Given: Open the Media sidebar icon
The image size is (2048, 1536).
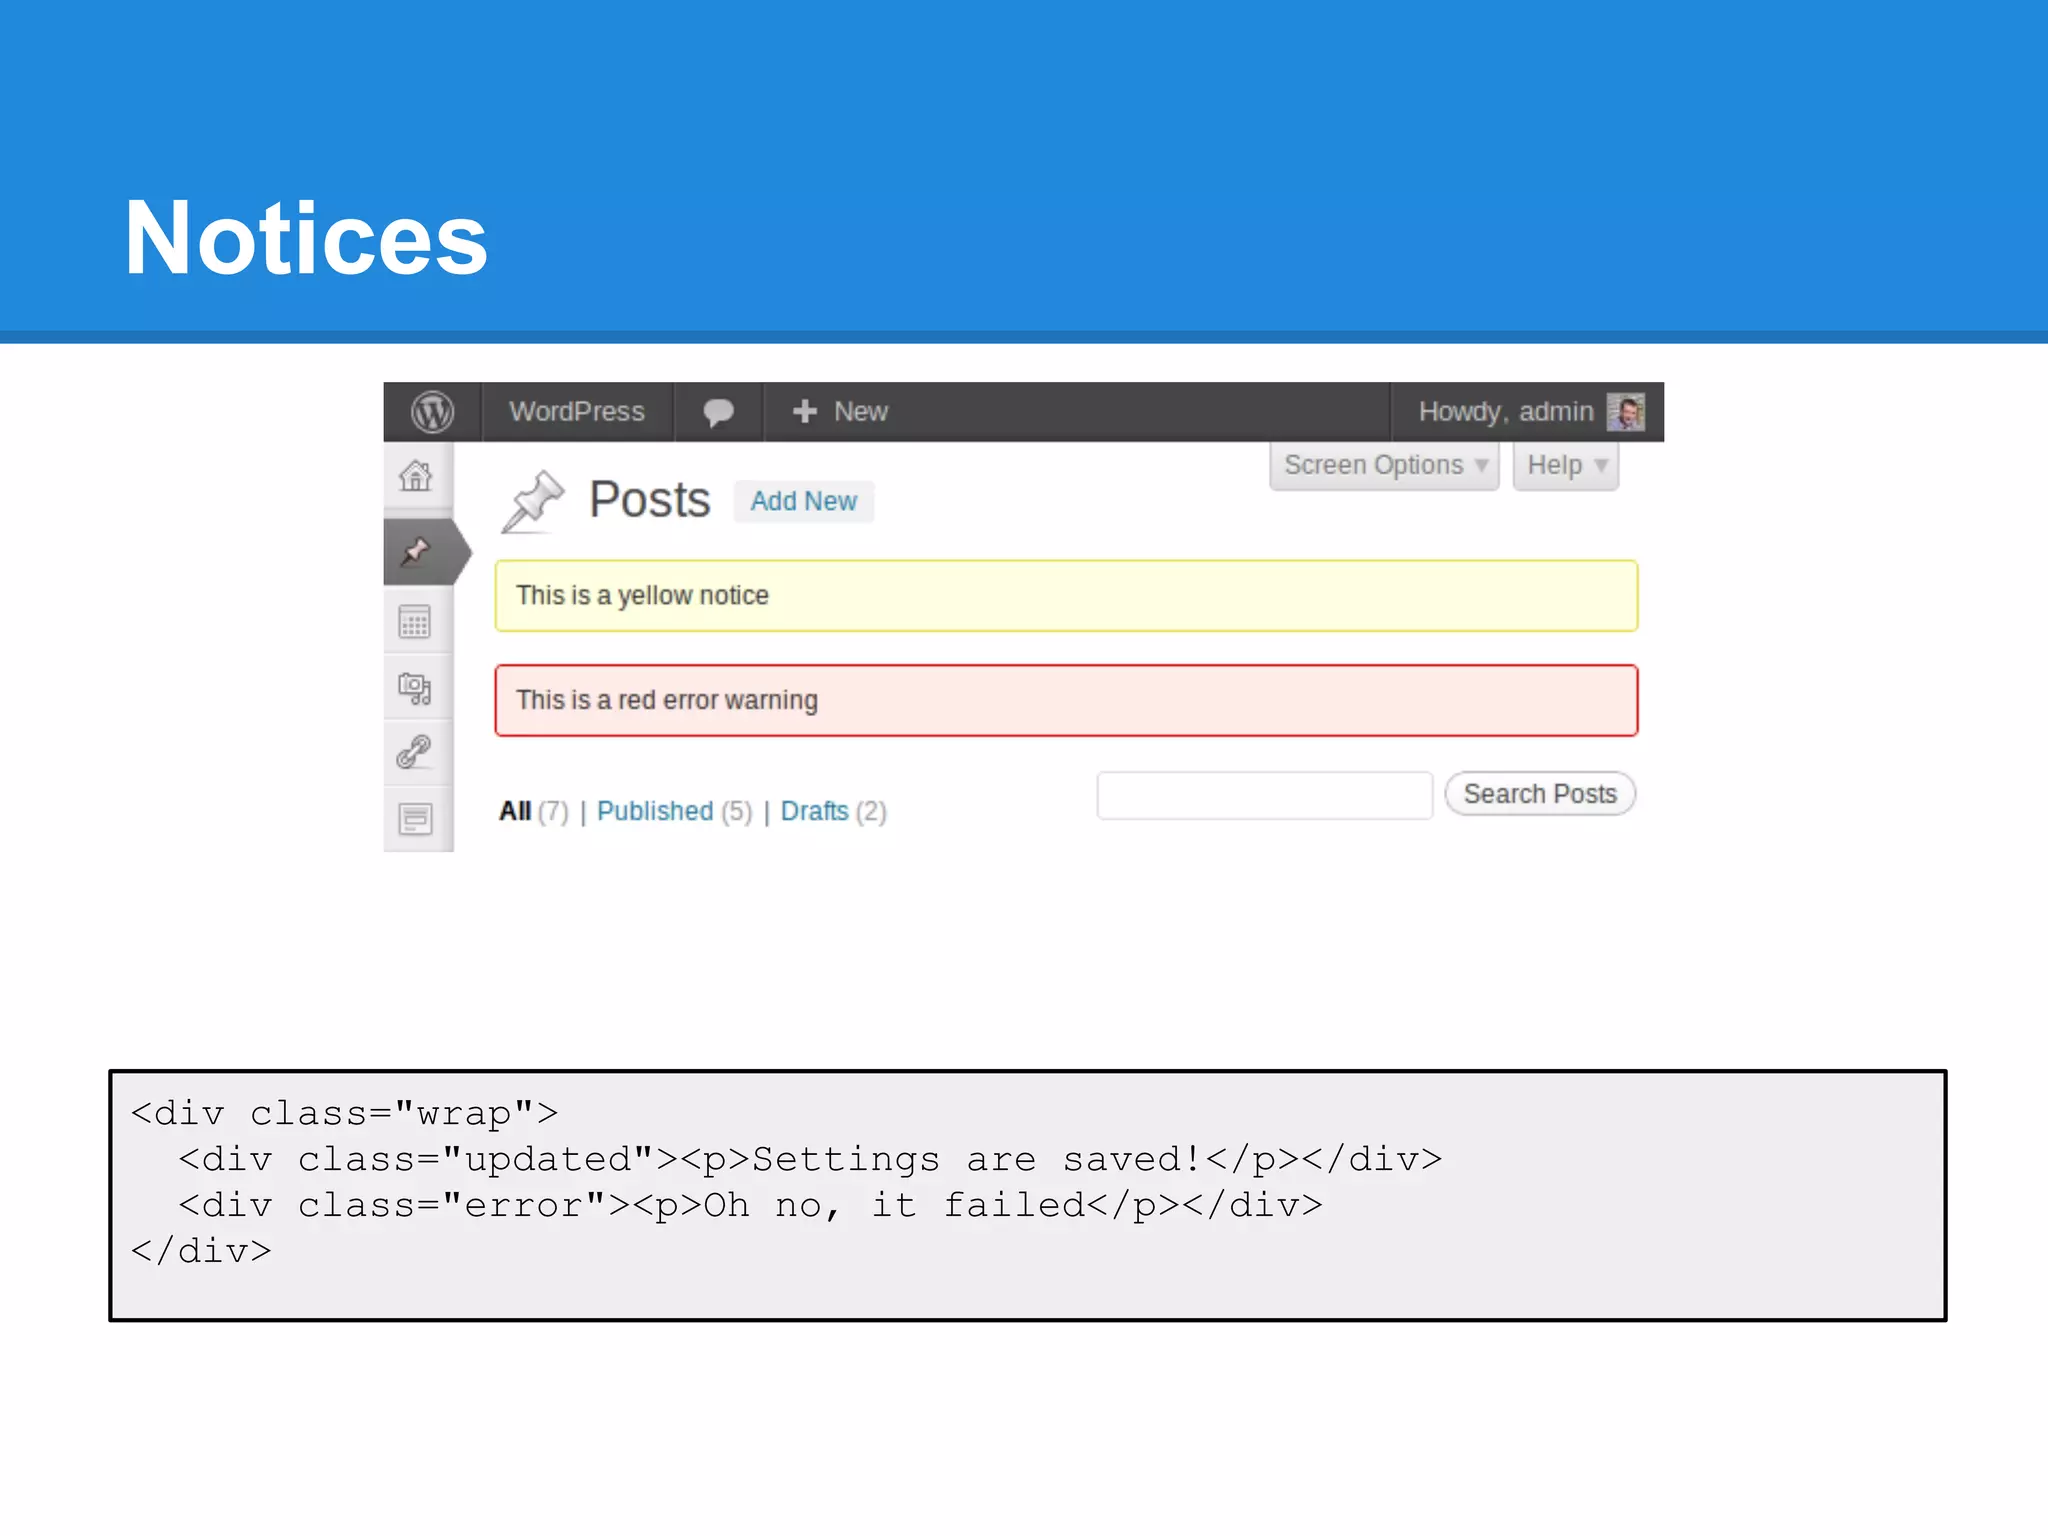Looking at the screenshot, I should click(415, 688).
